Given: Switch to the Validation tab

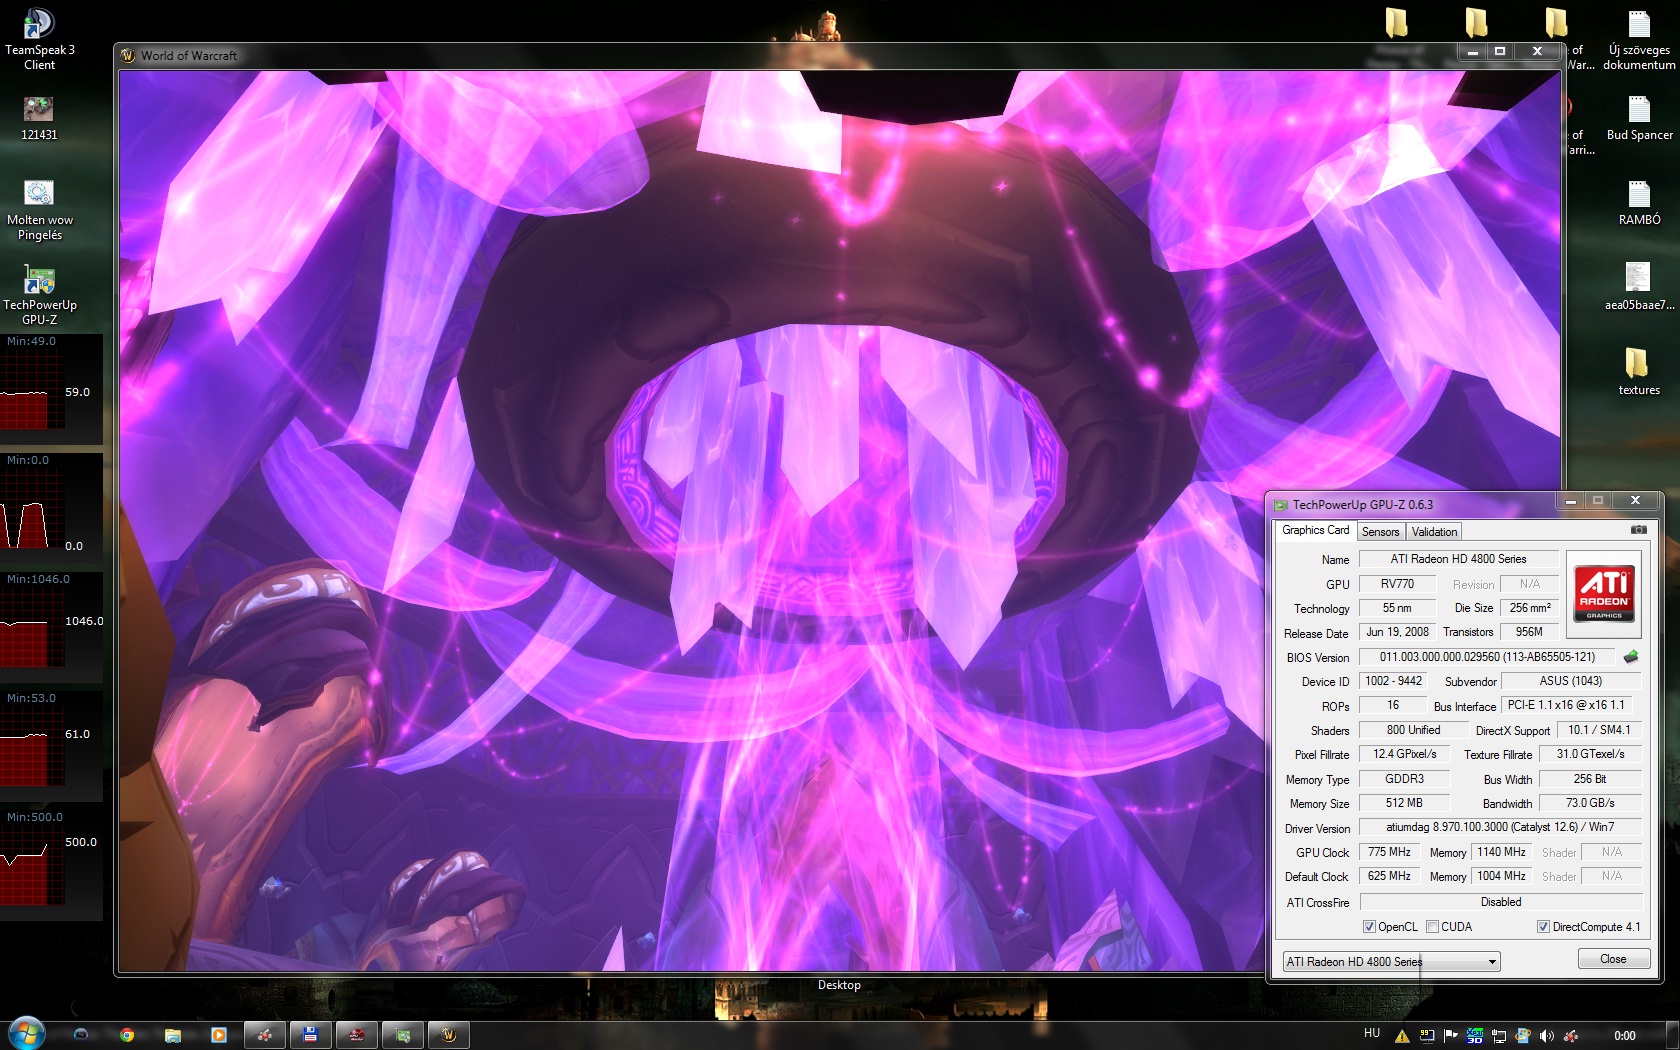Looking at the screenshot, I should pos(1434,532).
